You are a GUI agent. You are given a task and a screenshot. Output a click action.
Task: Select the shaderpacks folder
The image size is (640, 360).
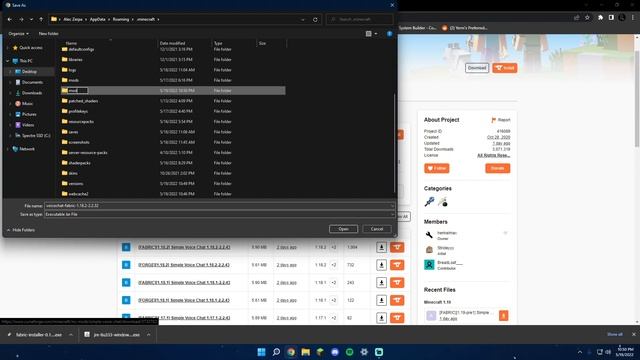[x=79, y=163]
